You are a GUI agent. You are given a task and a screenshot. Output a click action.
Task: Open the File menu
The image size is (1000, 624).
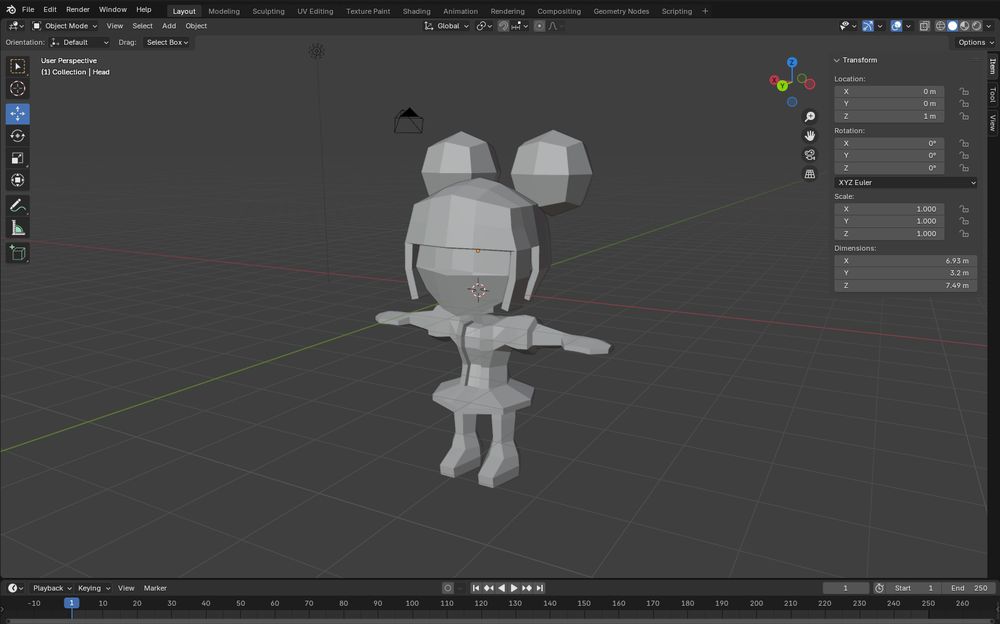coord(28,10)
